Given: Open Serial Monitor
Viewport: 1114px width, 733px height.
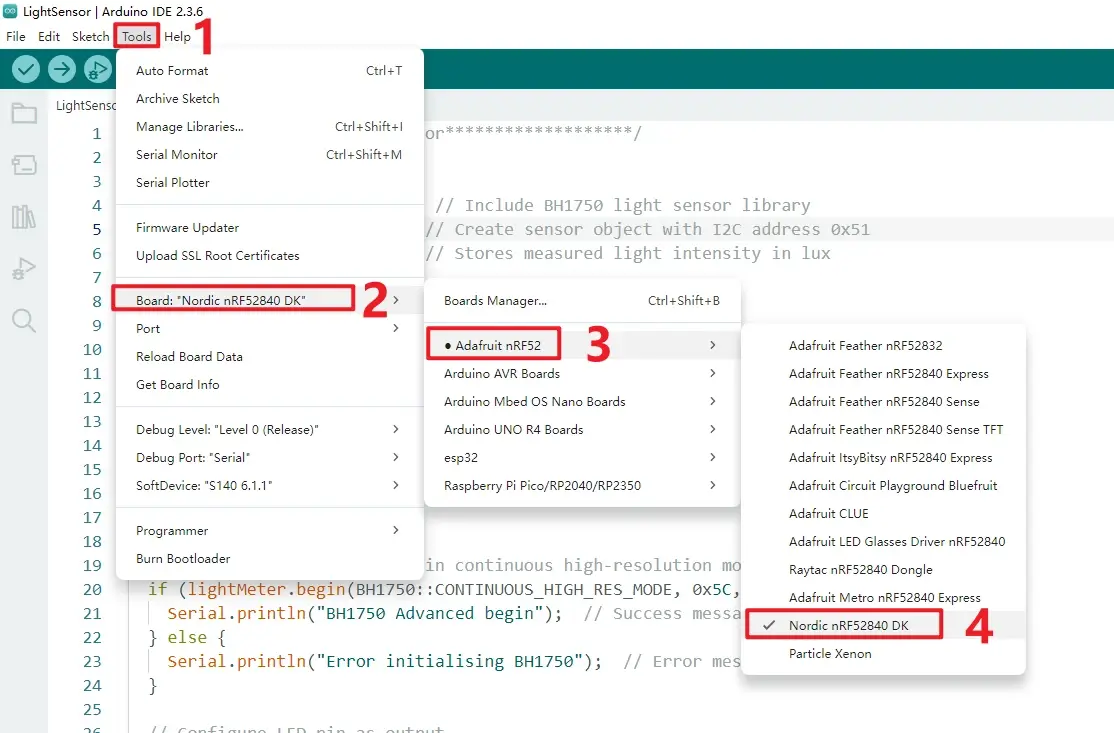Looking at the screenshot, I should coord(270,154).
